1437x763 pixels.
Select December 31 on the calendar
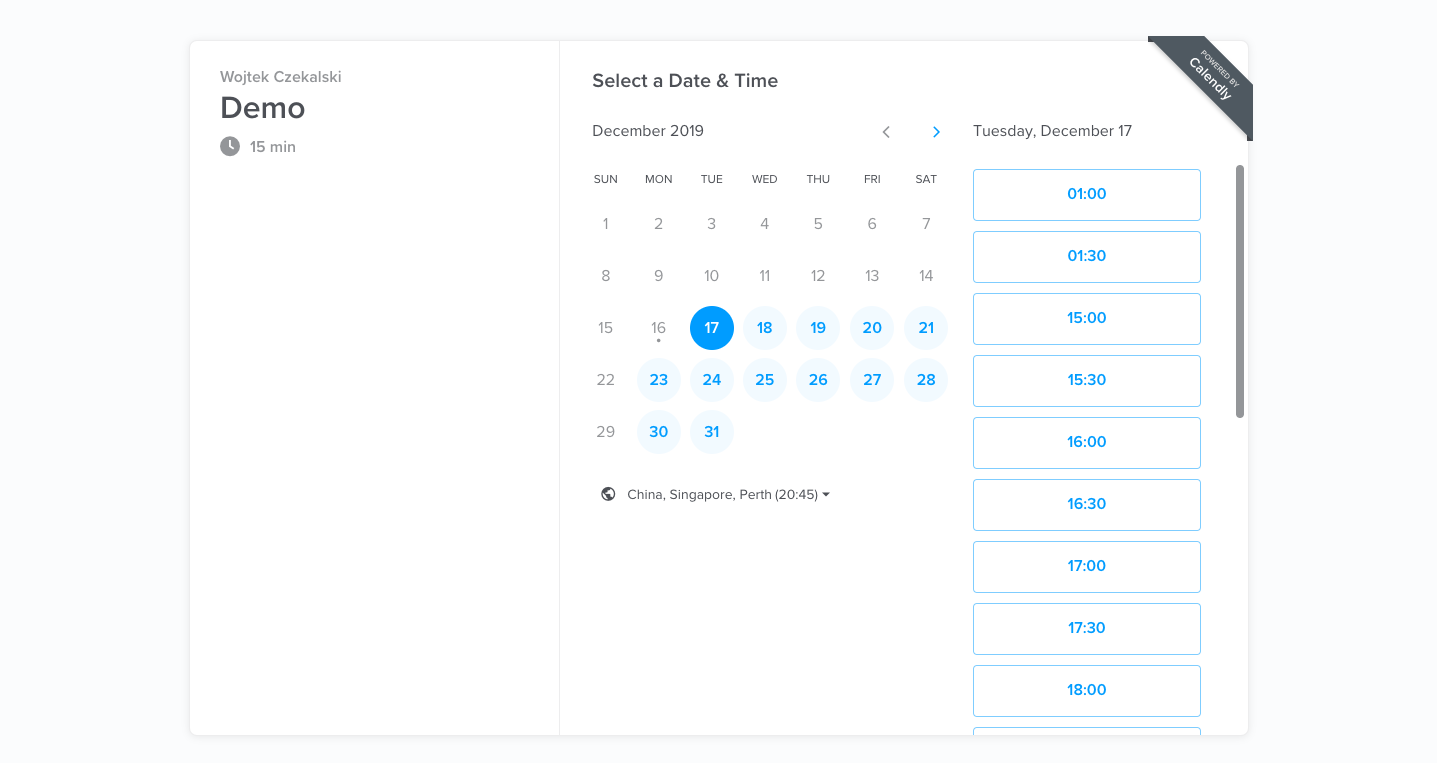pyautogui.click(x=712, y=432)
